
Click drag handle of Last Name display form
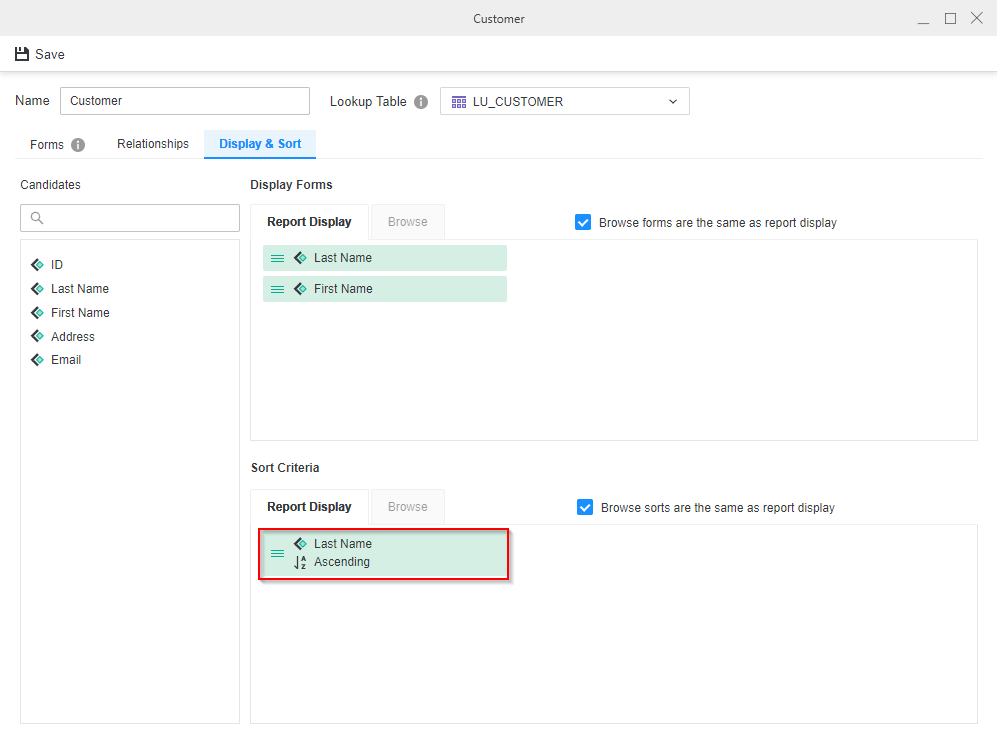[278, 258]
